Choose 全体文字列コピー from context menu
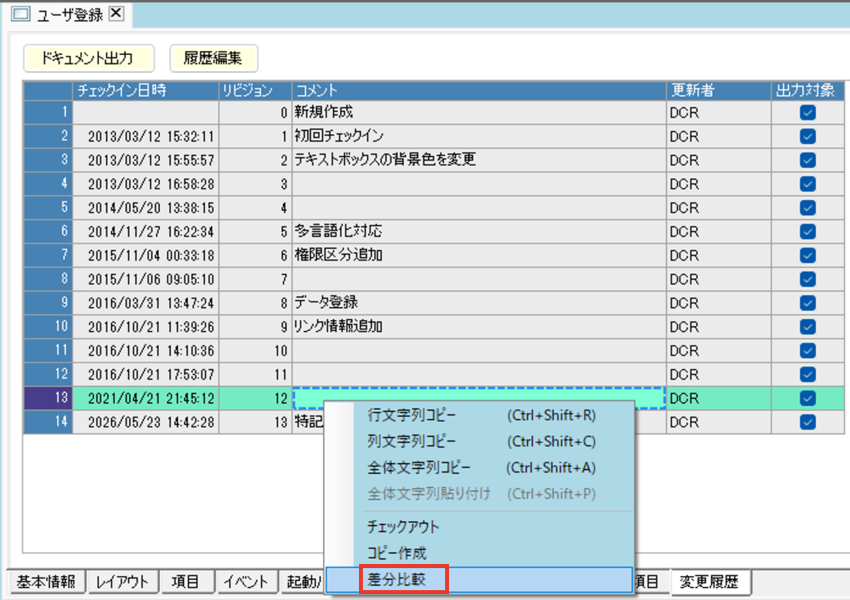The image size is (850, 600). tap(480, 467)
